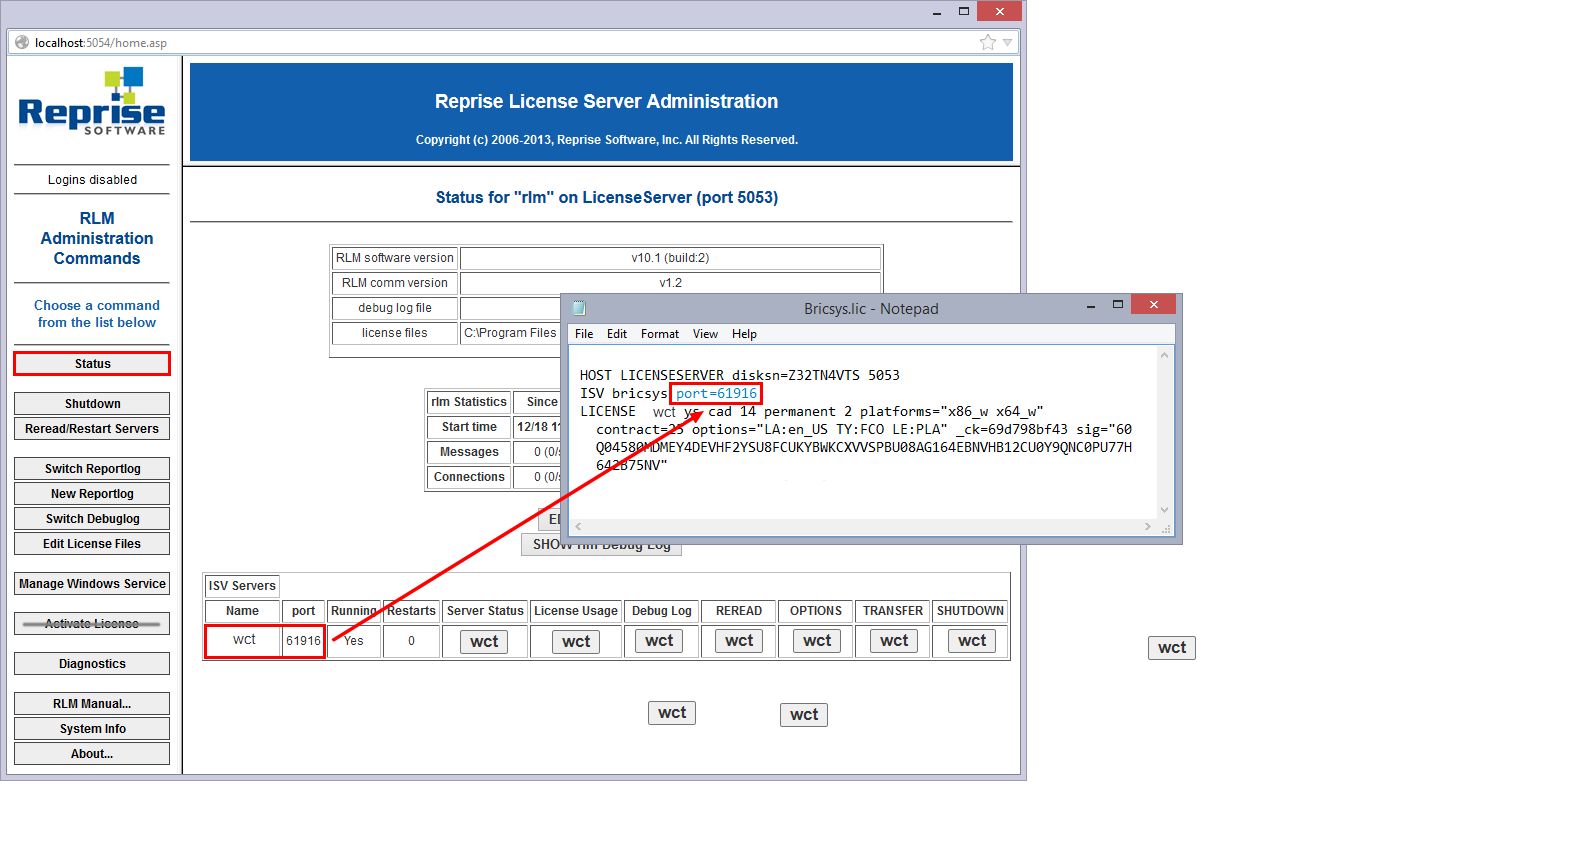Image resolution: width=1573 pixels, height=850 pixels.
Task: Click the Notepad icon in Bricsys.lic title bar
Action: (578, 308)
